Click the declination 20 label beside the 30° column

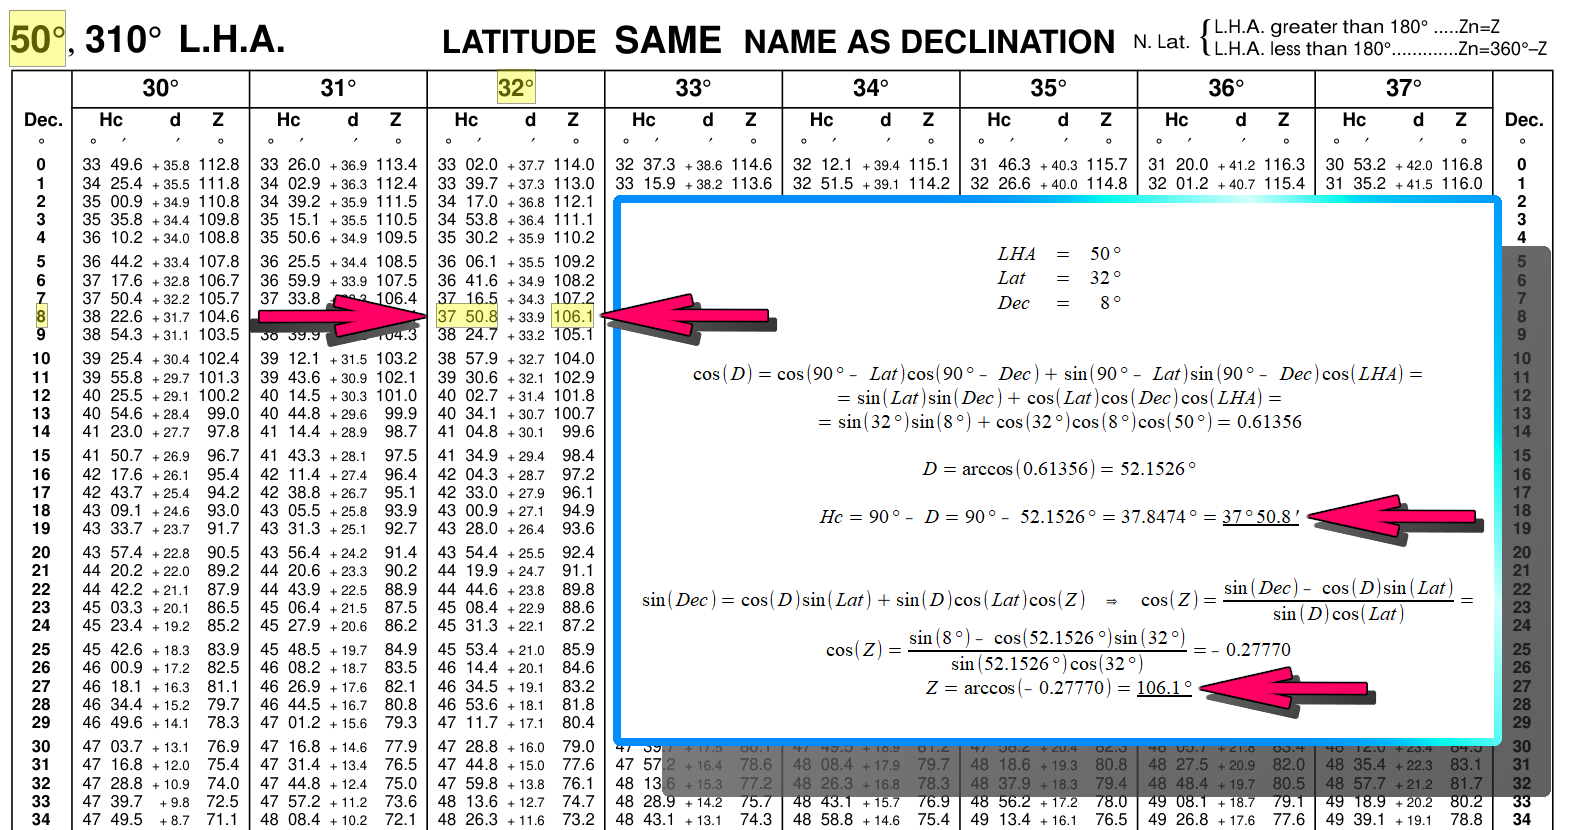coord(41,553)
